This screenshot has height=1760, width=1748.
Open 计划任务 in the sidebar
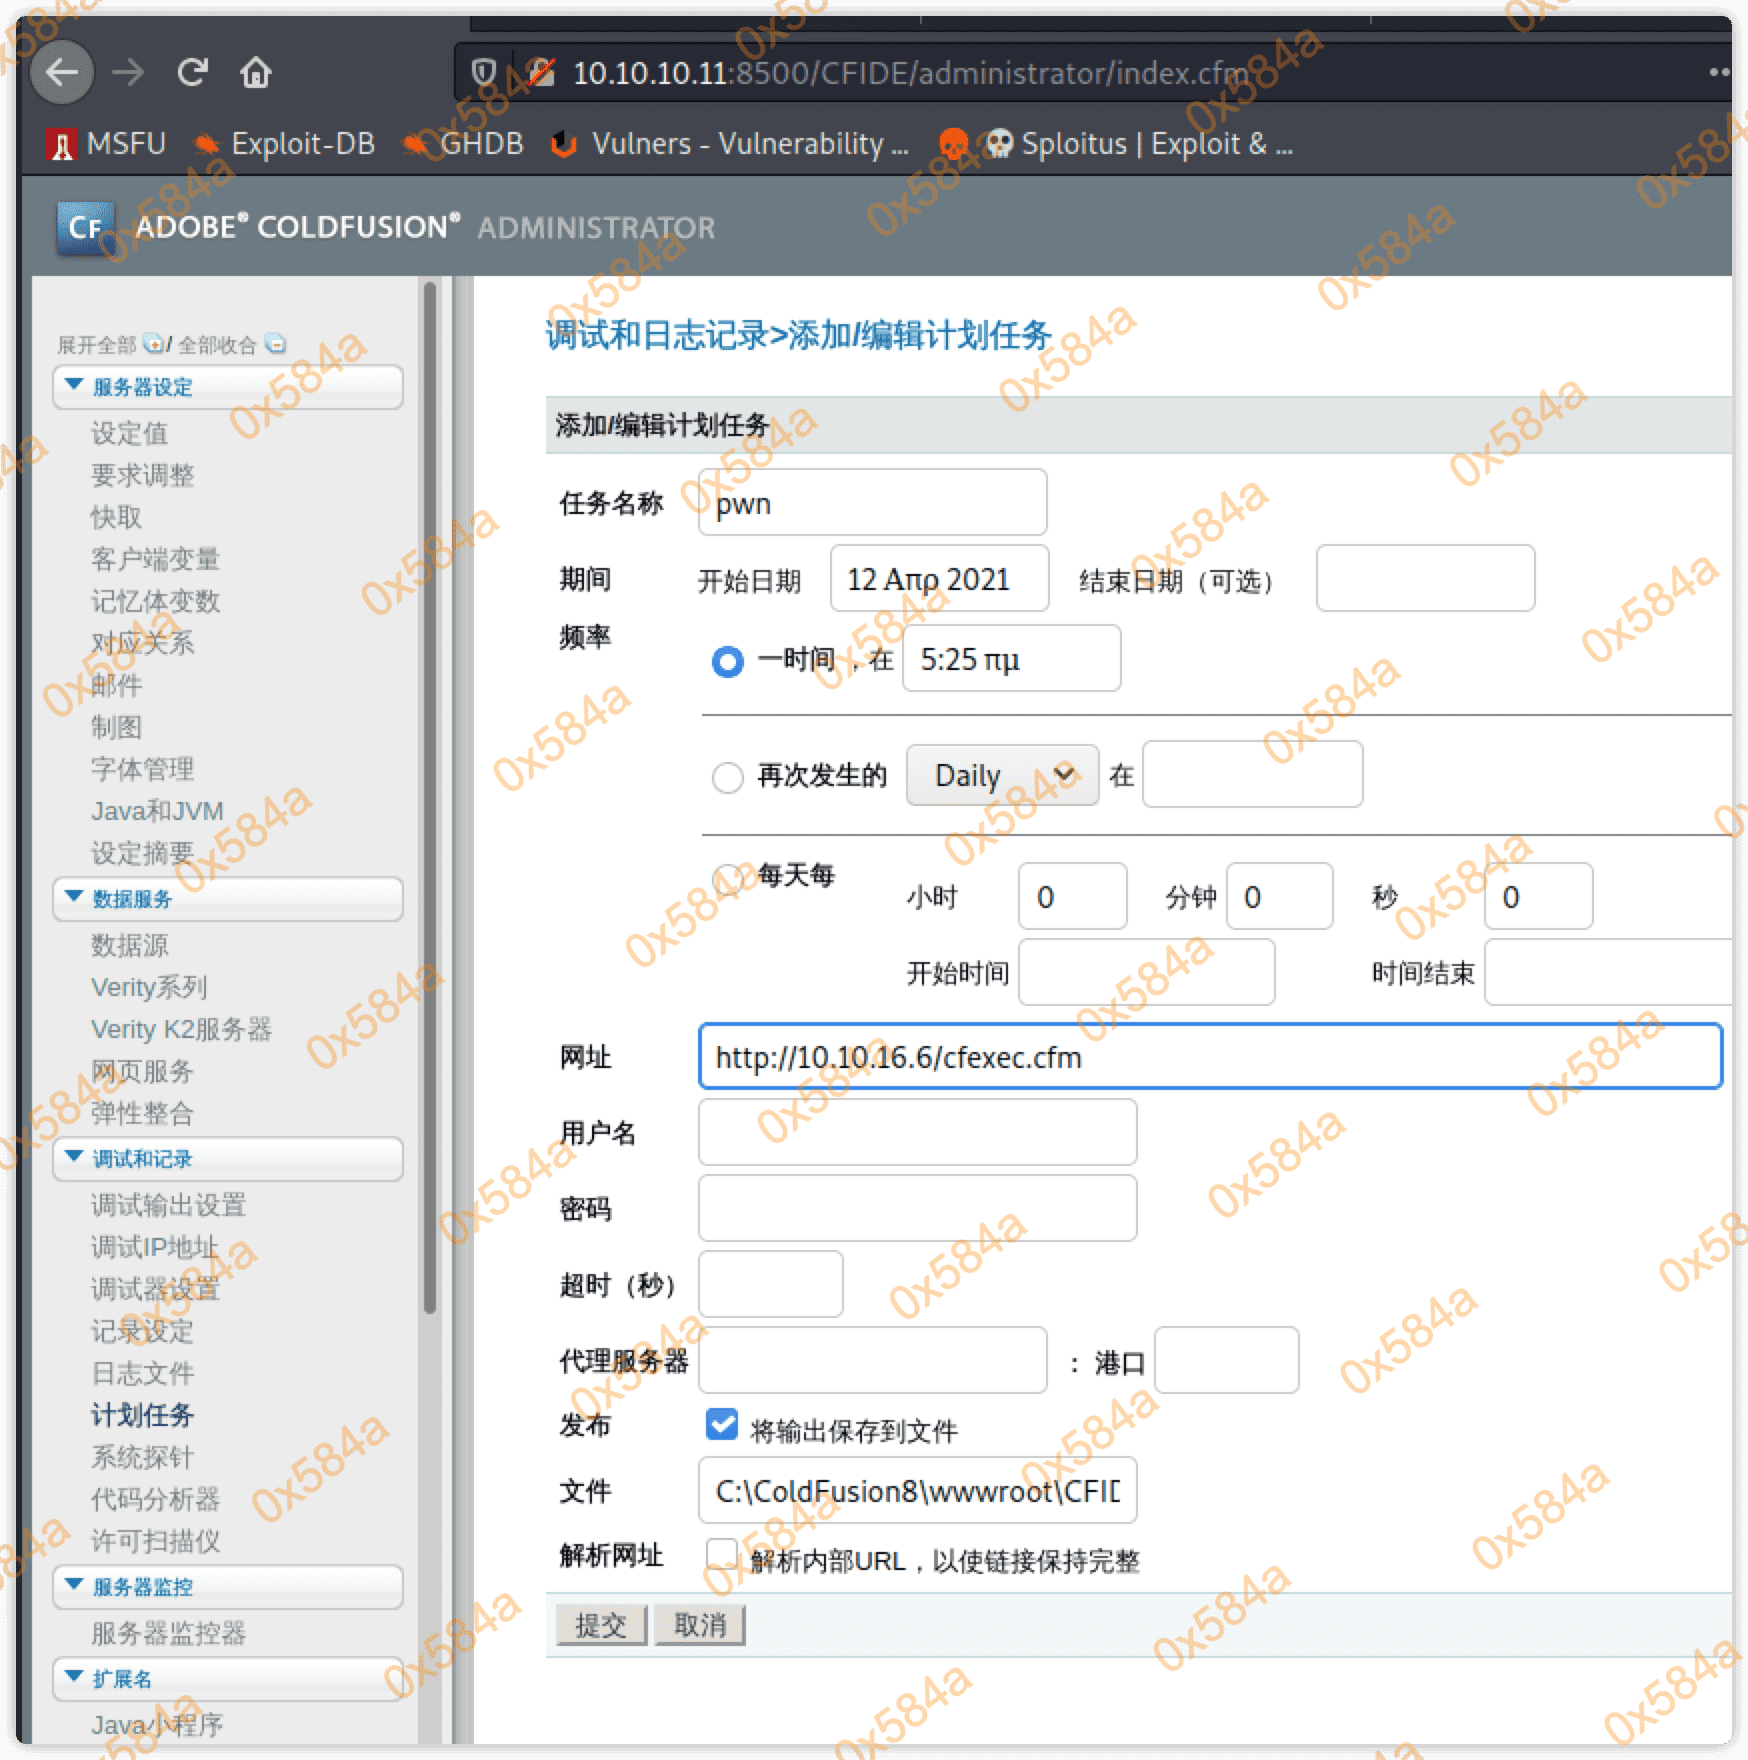click(142, 1415)
